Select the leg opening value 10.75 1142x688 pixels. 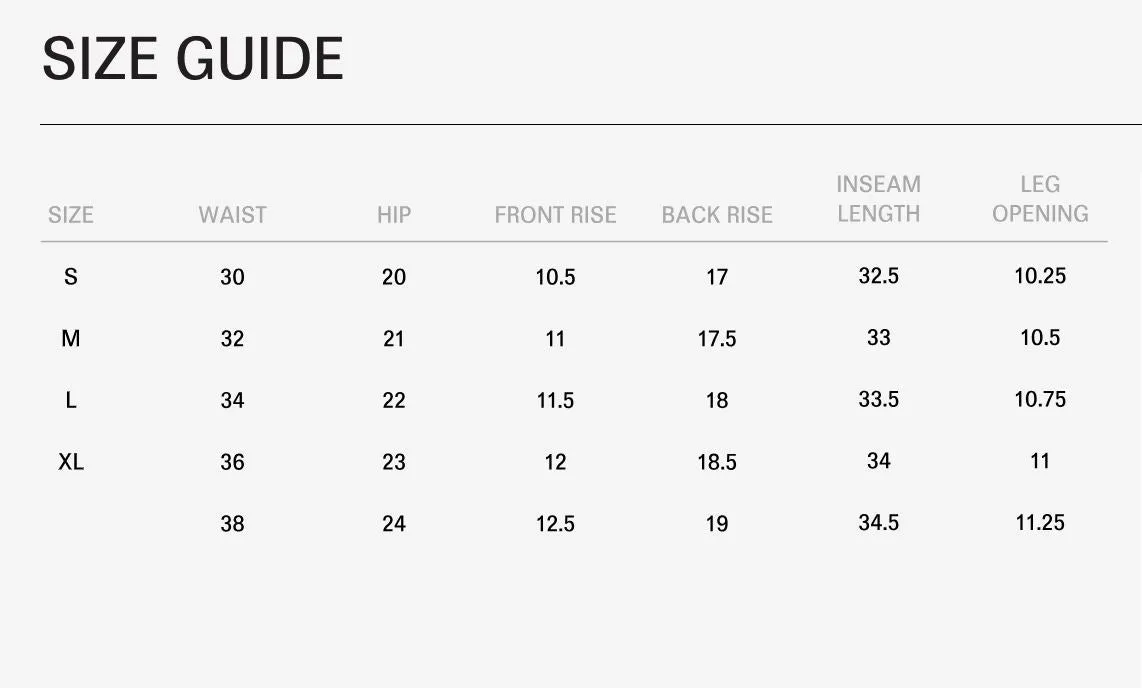pos(1040,399)
